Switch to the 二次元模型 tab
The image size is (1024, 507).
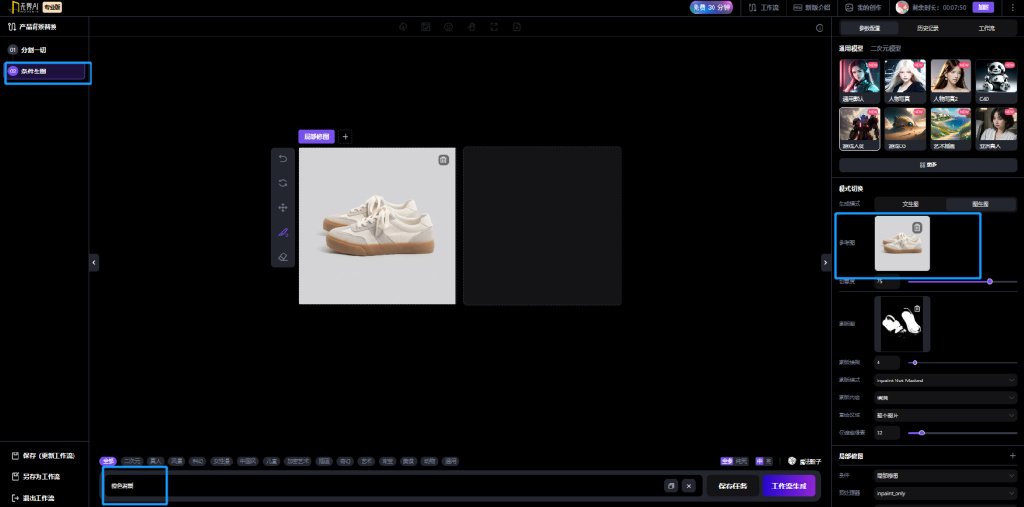(x=886, y=48)
